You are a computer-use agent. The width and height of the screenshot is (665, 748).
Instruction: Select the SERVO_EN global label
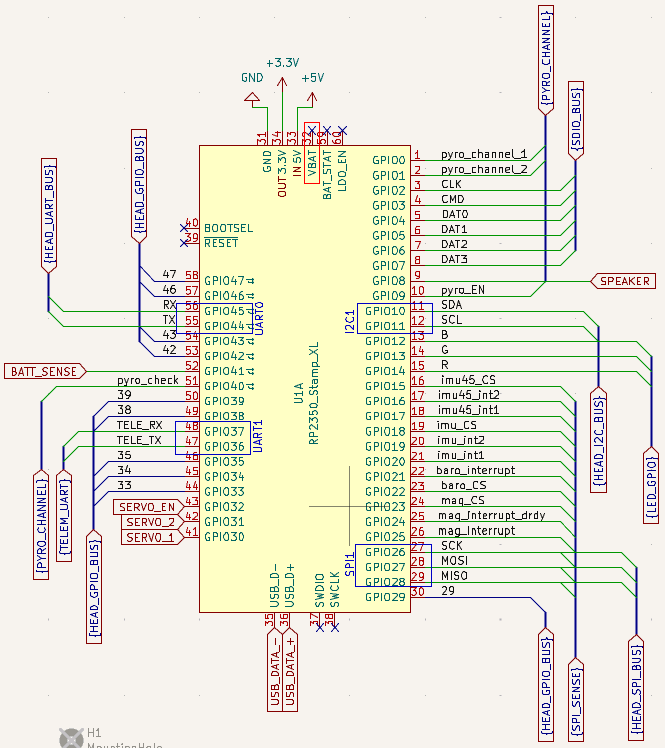[x=147, y=507]
